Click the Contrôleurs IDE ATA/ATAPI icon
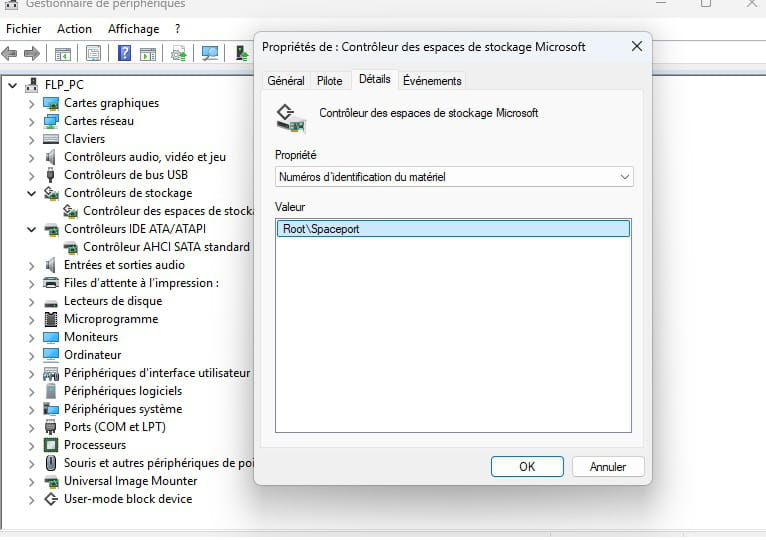The width and height of the screenshot is (766, 540). pyautogui.click(x=51, y=230)
